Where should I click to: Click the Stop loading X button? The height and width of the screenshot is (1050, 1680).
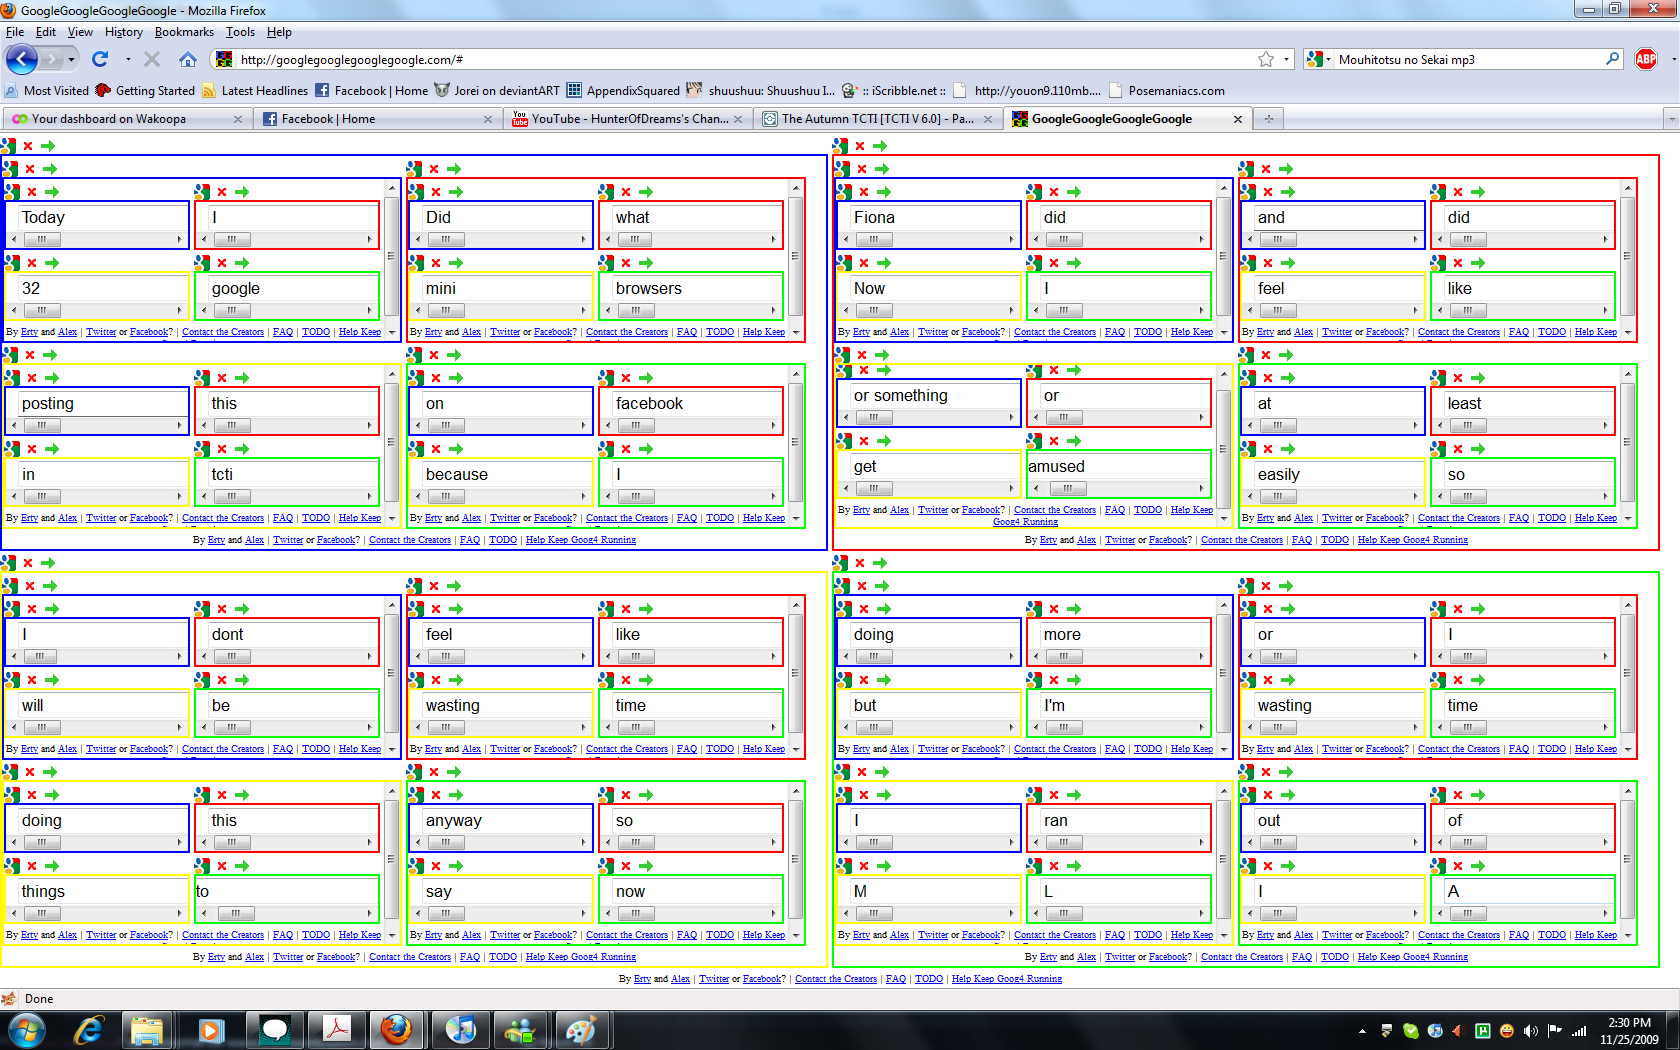click(152, 59)
